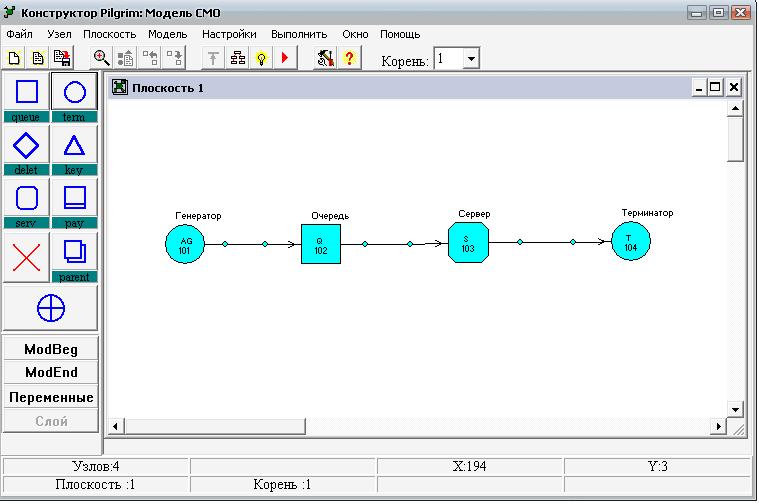Select the Сервер node S 103
759x504 pixels.
[x=468, y=243]
